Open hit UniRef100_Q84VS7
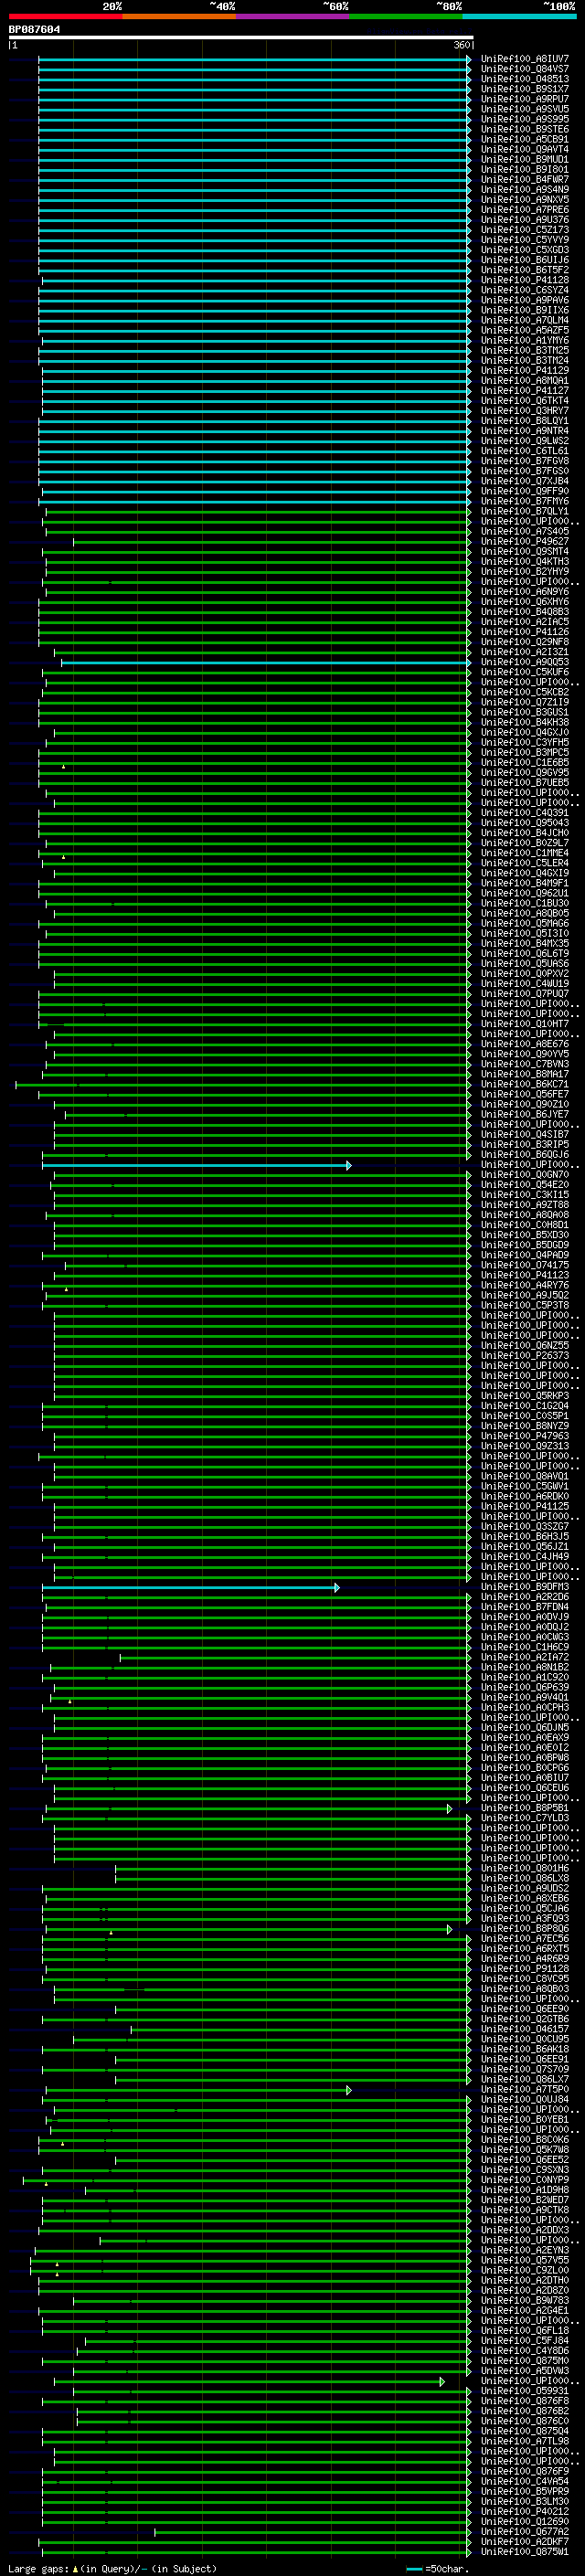Image resolution: width=585 pixels, height=2576 pixels. click(x=524, y=69)
